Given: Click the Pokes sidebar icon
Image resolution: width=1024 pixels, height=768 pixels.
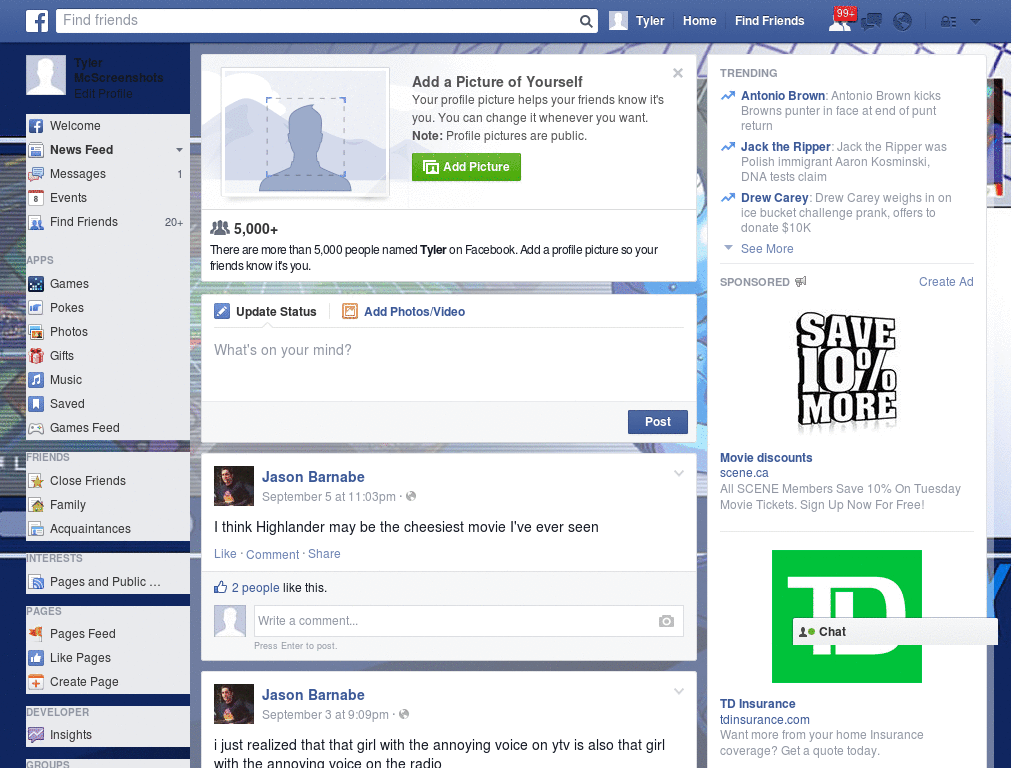Looking at the screenshot, I should (x=36, y=308).
